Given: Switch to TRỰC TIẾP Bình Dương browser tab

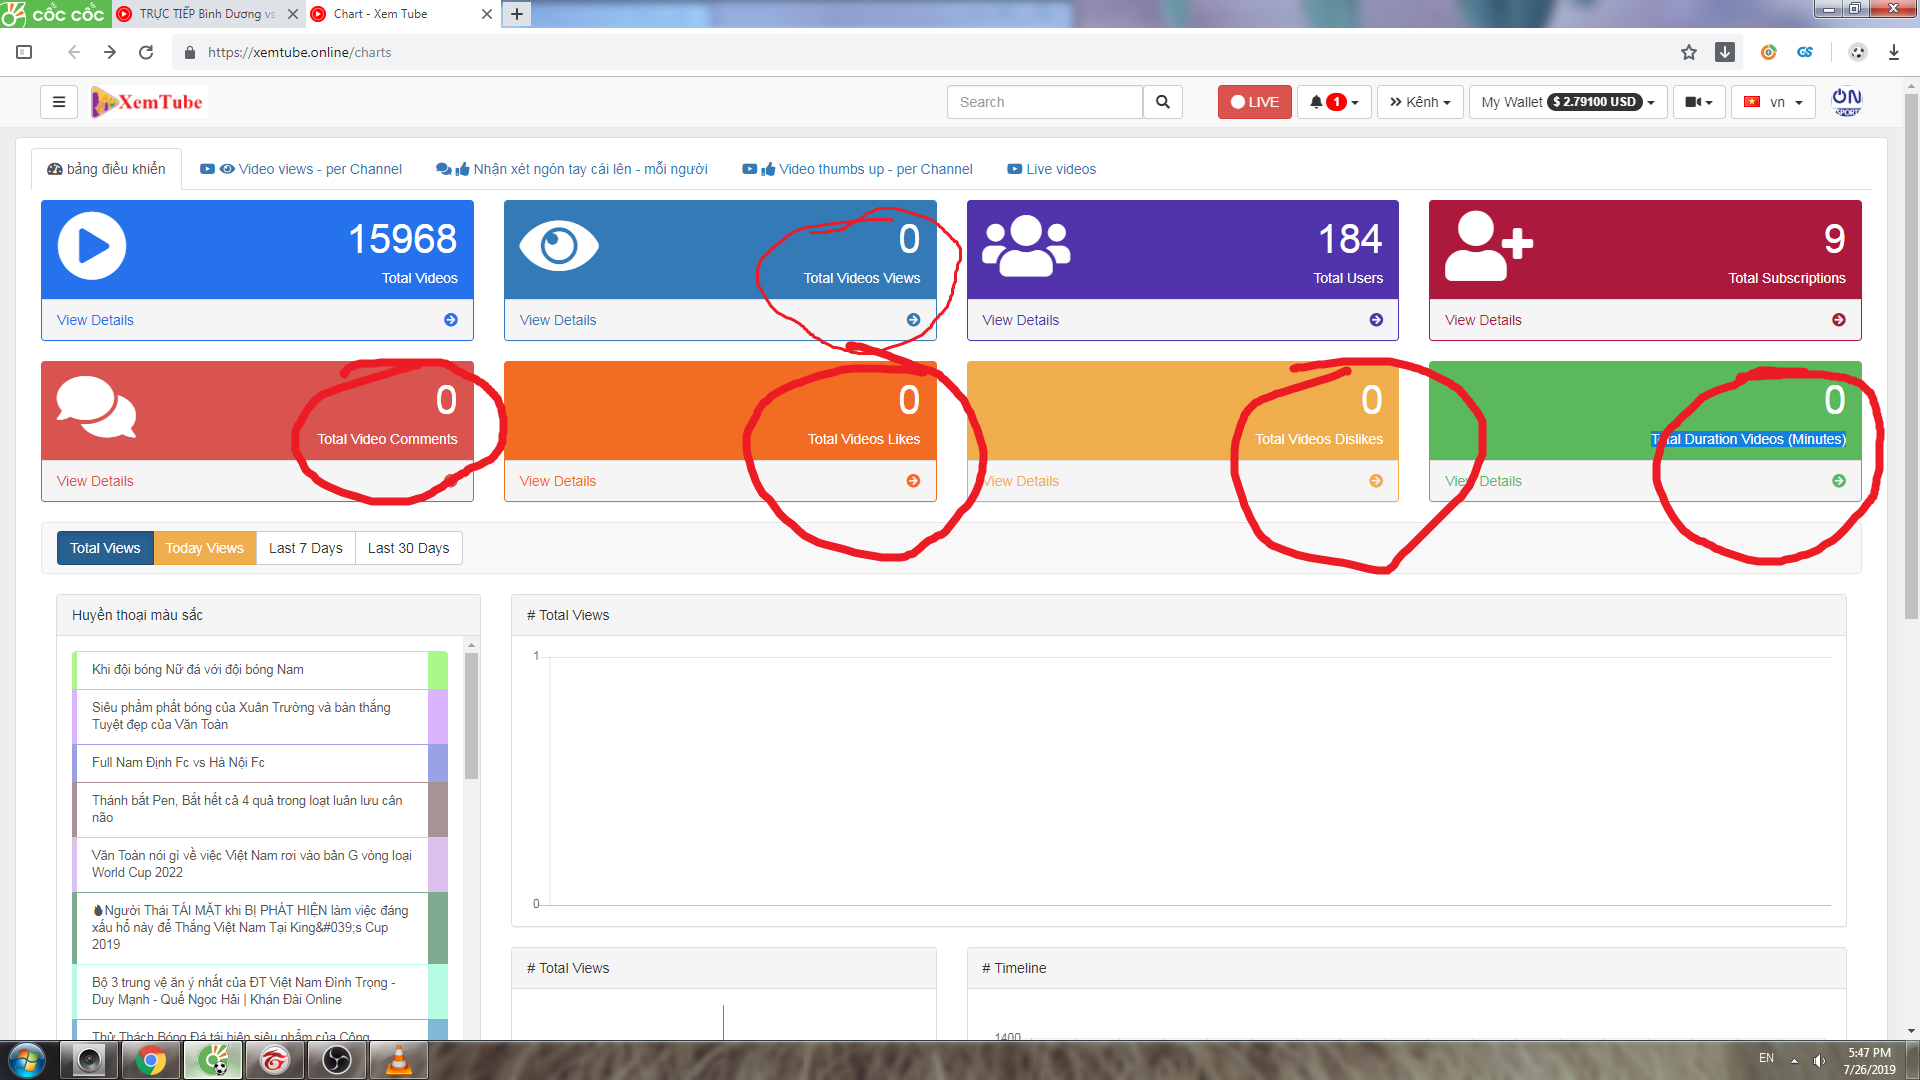Looking at the screenshot, I should pos(207,14).
